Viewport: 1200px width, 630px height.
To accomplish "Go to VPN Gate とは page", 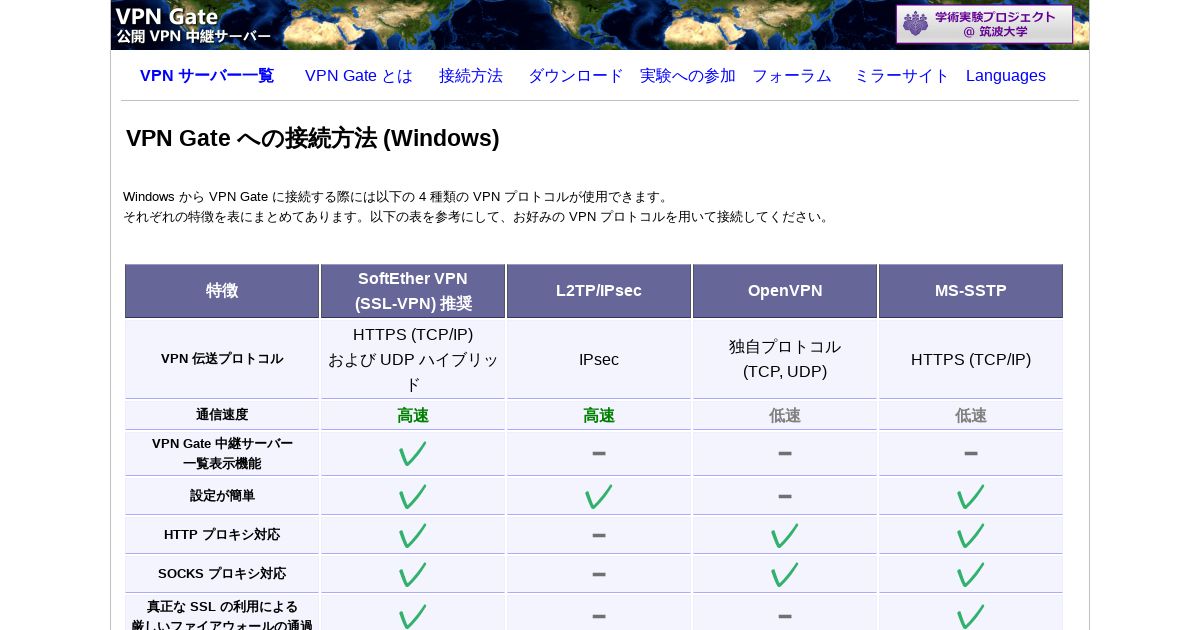I will 359,76.
